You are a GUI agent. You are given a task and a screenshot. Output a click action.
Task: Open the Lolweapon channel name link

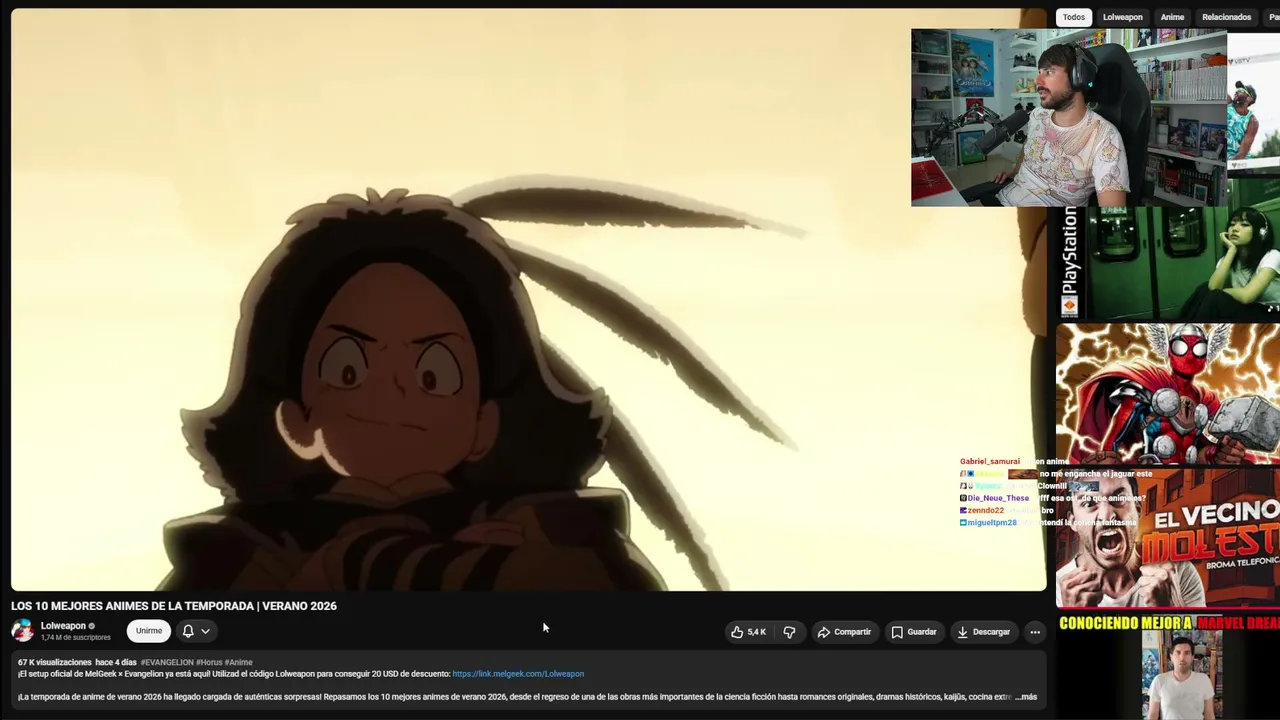point(63,626)
